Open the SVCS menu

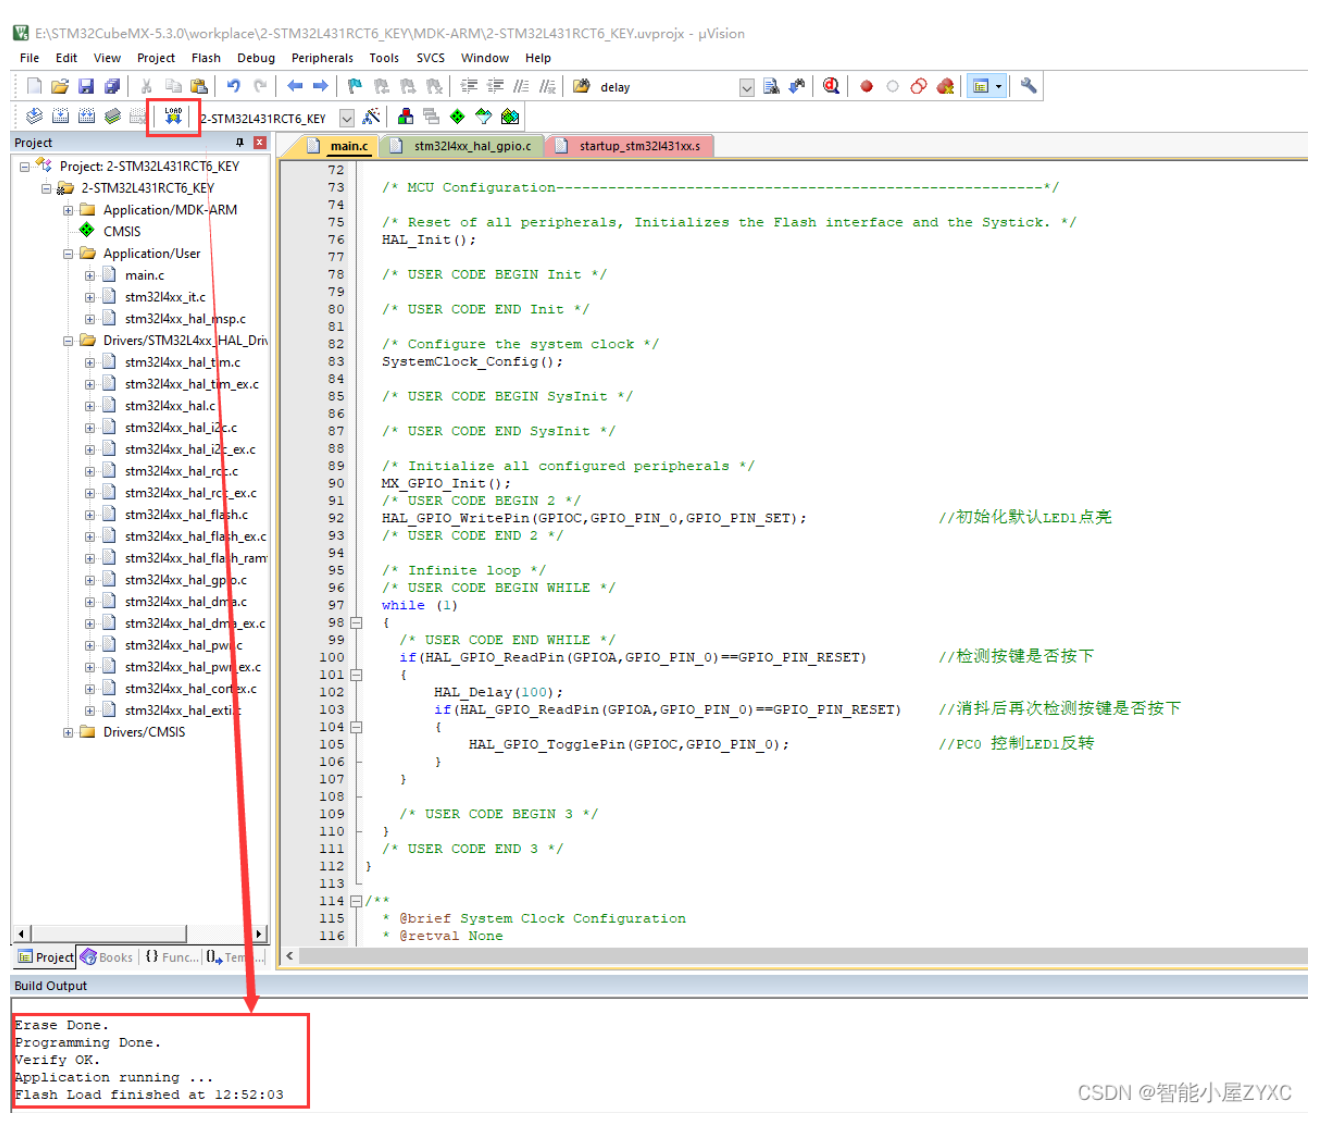click(x=431, y=58)
